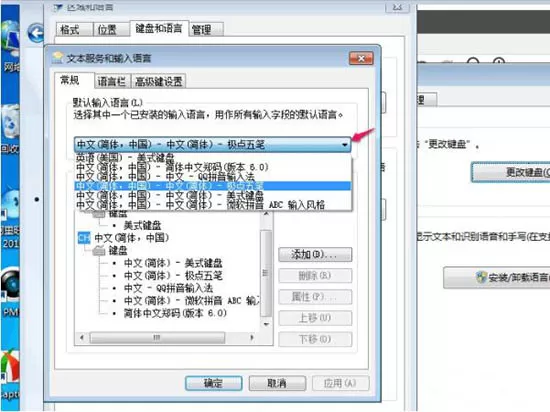Image resolution: width=550 pixels, height=412 pixels.
Task: Choose 英语(美国) - 美式键盘 option
Action: click(x=213, y=157)
